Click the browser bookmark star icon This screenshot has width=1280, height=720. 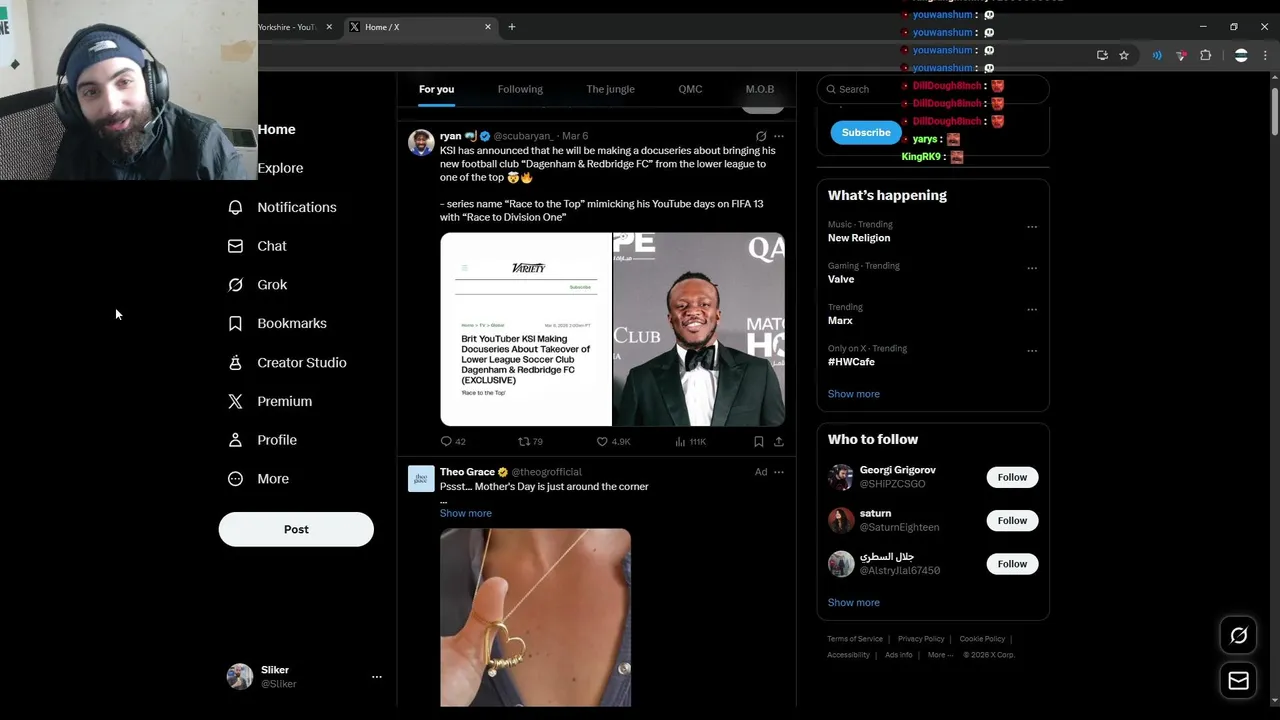pos(1124,56)
